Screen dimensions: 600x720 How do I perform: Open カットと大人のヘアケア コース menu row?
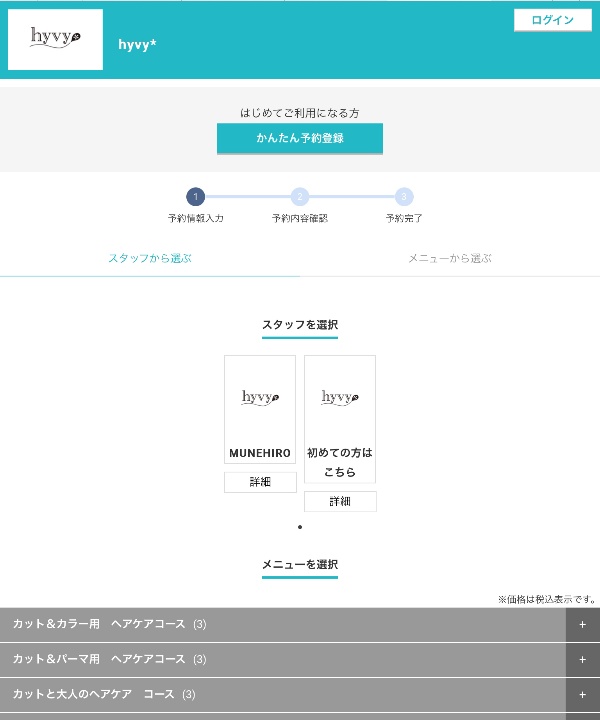(280, 695)
